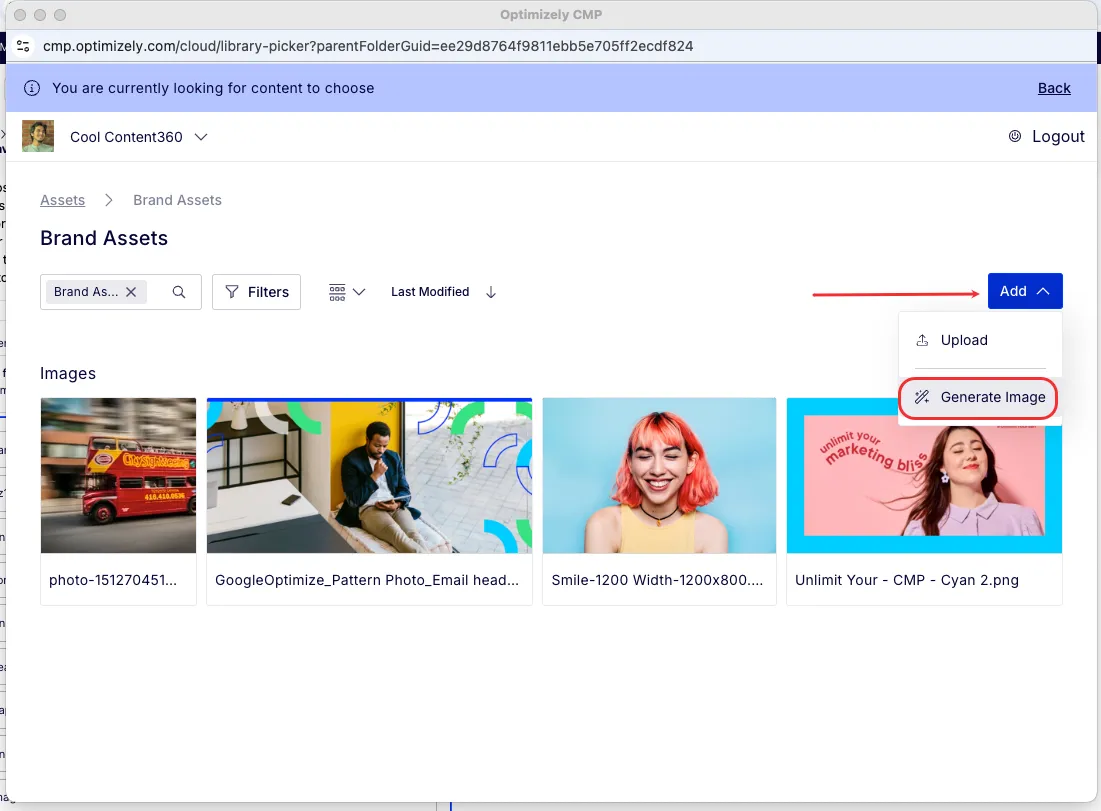Click the filter funnel icon
Screen dimensions: 1101x811
click(x=232, y=291)
